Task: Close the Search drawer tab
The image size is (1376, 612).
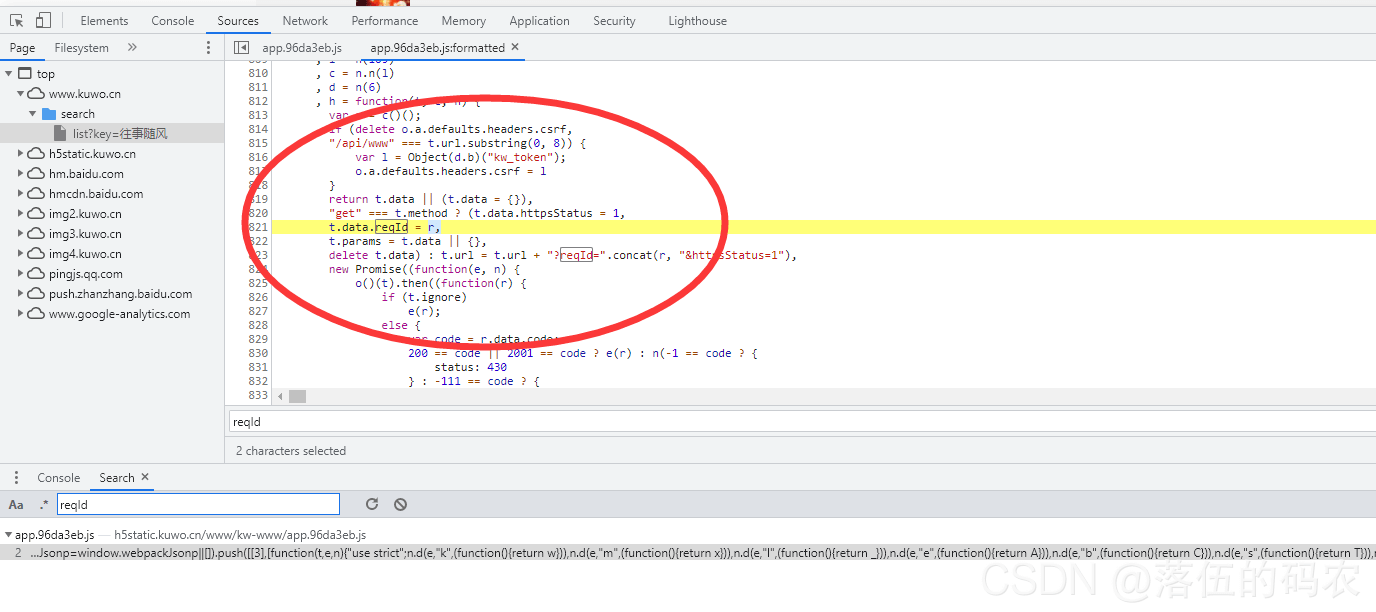Action: click(x=145, y=477)
